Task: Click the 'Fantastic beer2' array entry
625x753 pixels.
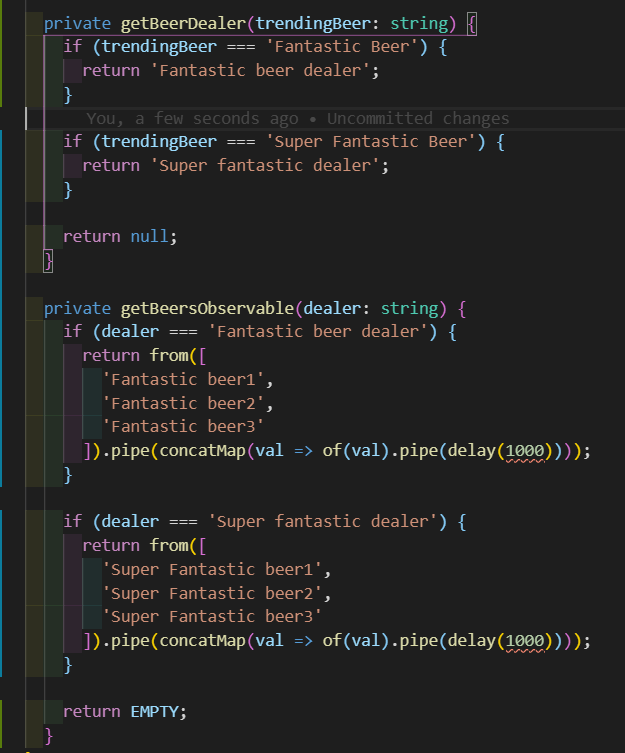Action: click(x=183, y=403)
